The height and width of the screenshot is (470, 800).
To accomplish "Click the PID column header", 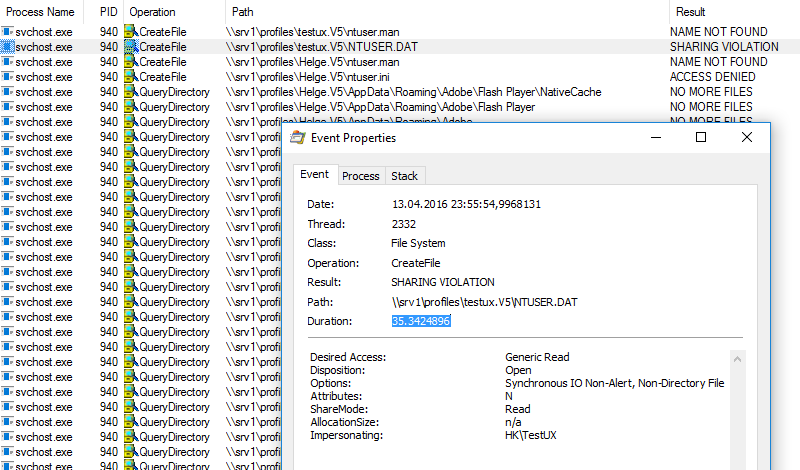I will click(108, 12).
